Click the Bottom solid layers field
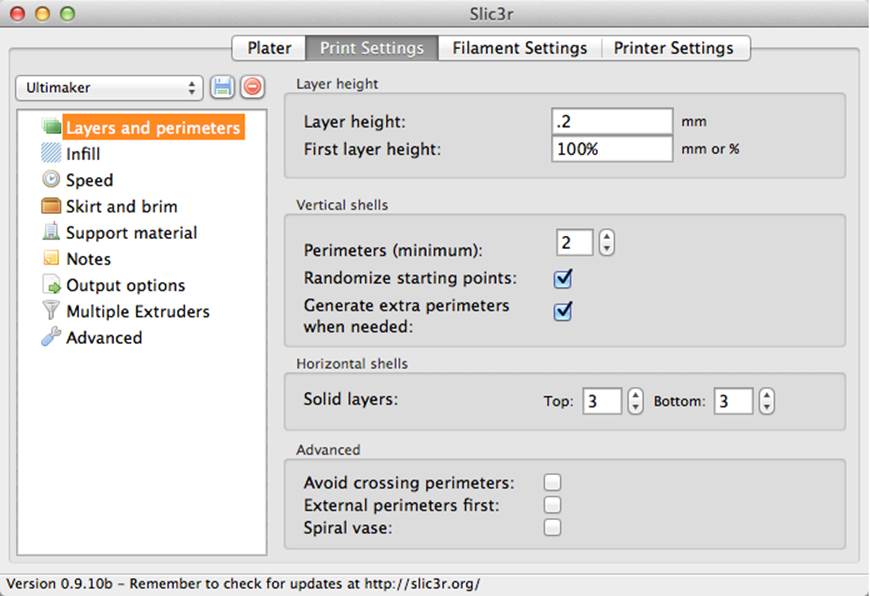The width and height of the screenshot is (870, 596). tap(733, 401)
